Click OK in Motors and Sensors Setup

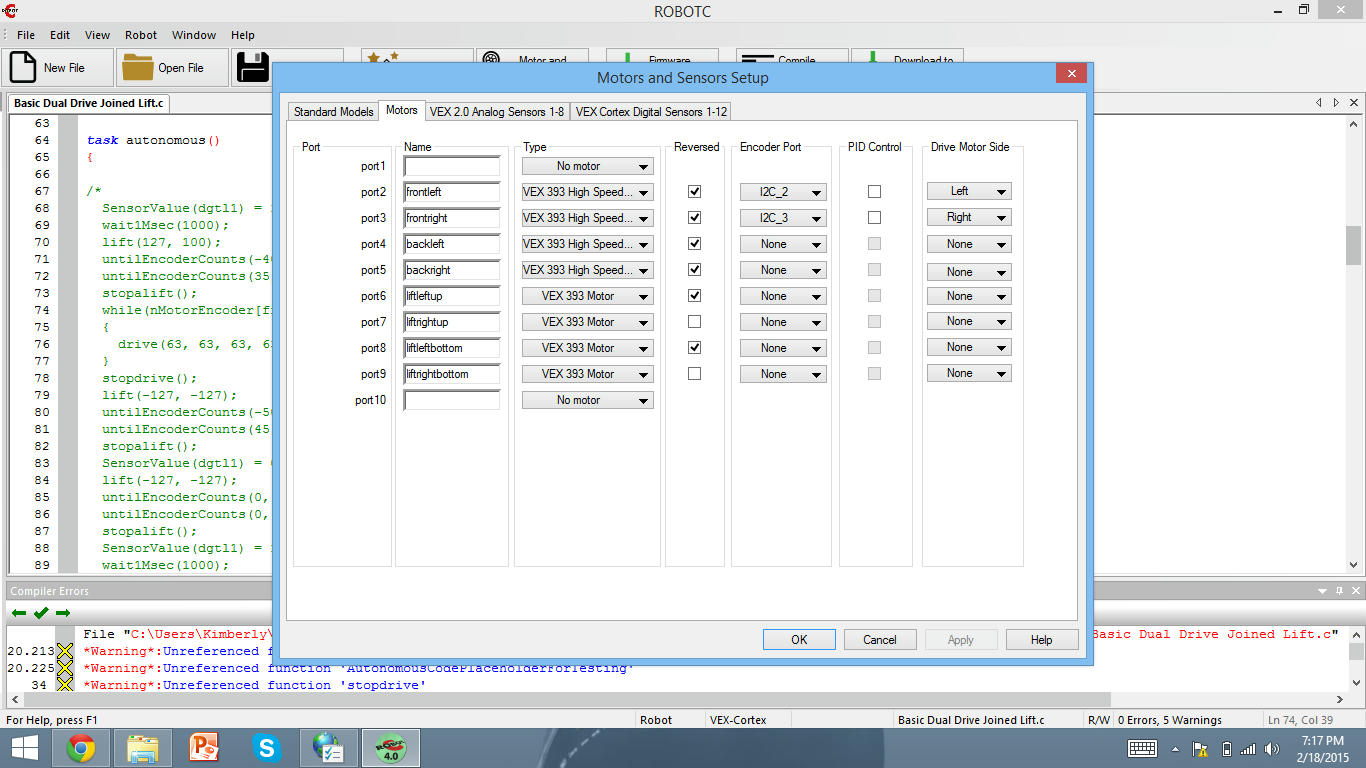pyautogui.click(x=799, y=640)
